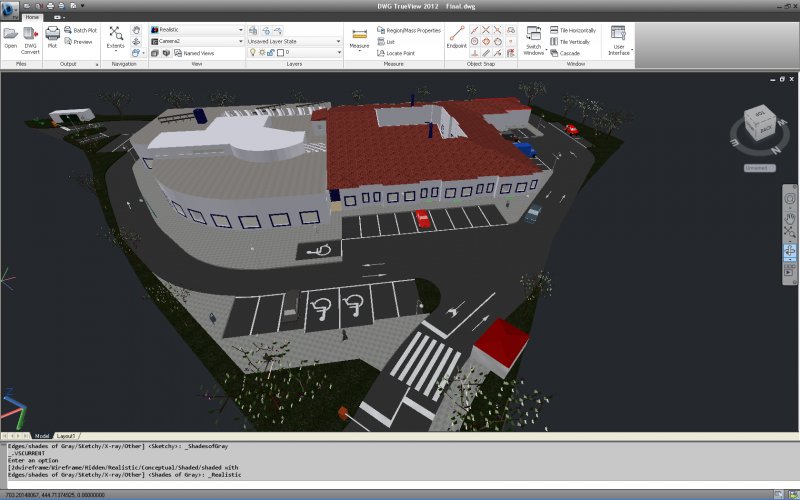Click the ViewCube BACK face

point(766,130)
